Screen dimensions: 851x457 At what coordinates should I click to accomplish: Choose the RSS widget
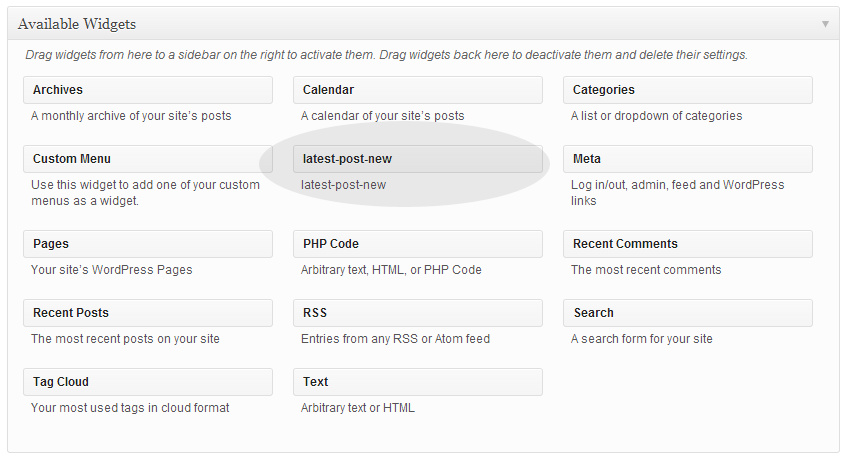point(417,313)
